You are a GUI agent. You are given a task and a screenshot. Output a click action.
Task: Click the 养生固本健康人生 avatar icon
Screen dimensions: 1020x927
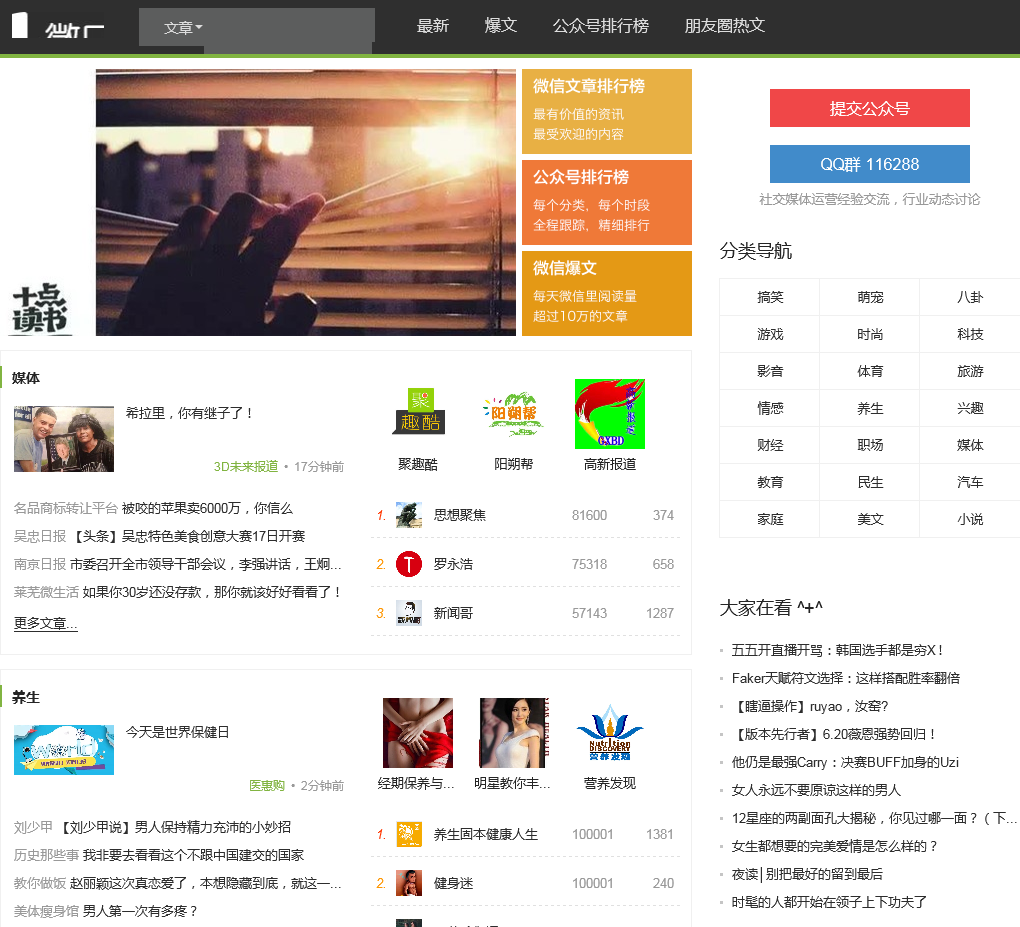(x=409, y=834)
